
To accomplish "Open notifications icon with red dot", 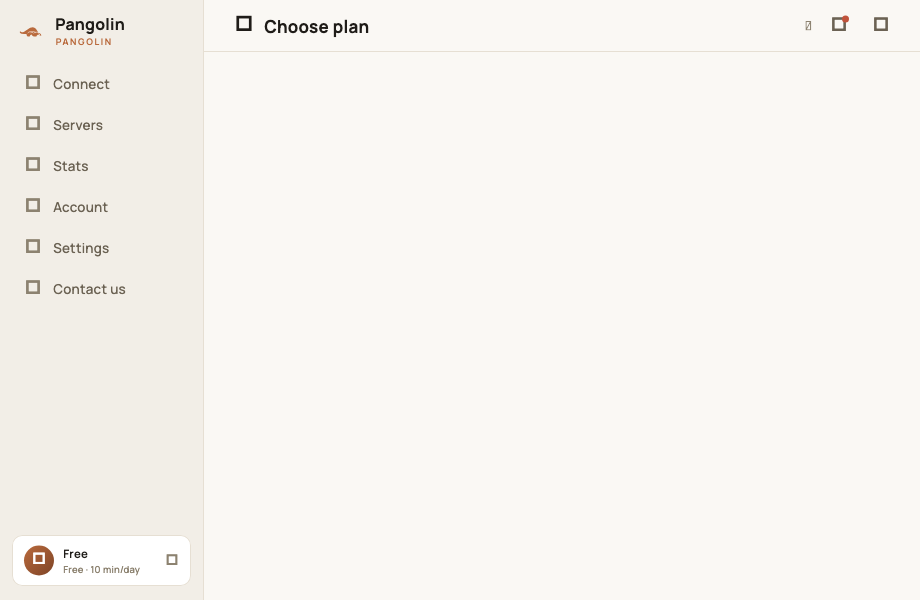I will click(840, 24).
